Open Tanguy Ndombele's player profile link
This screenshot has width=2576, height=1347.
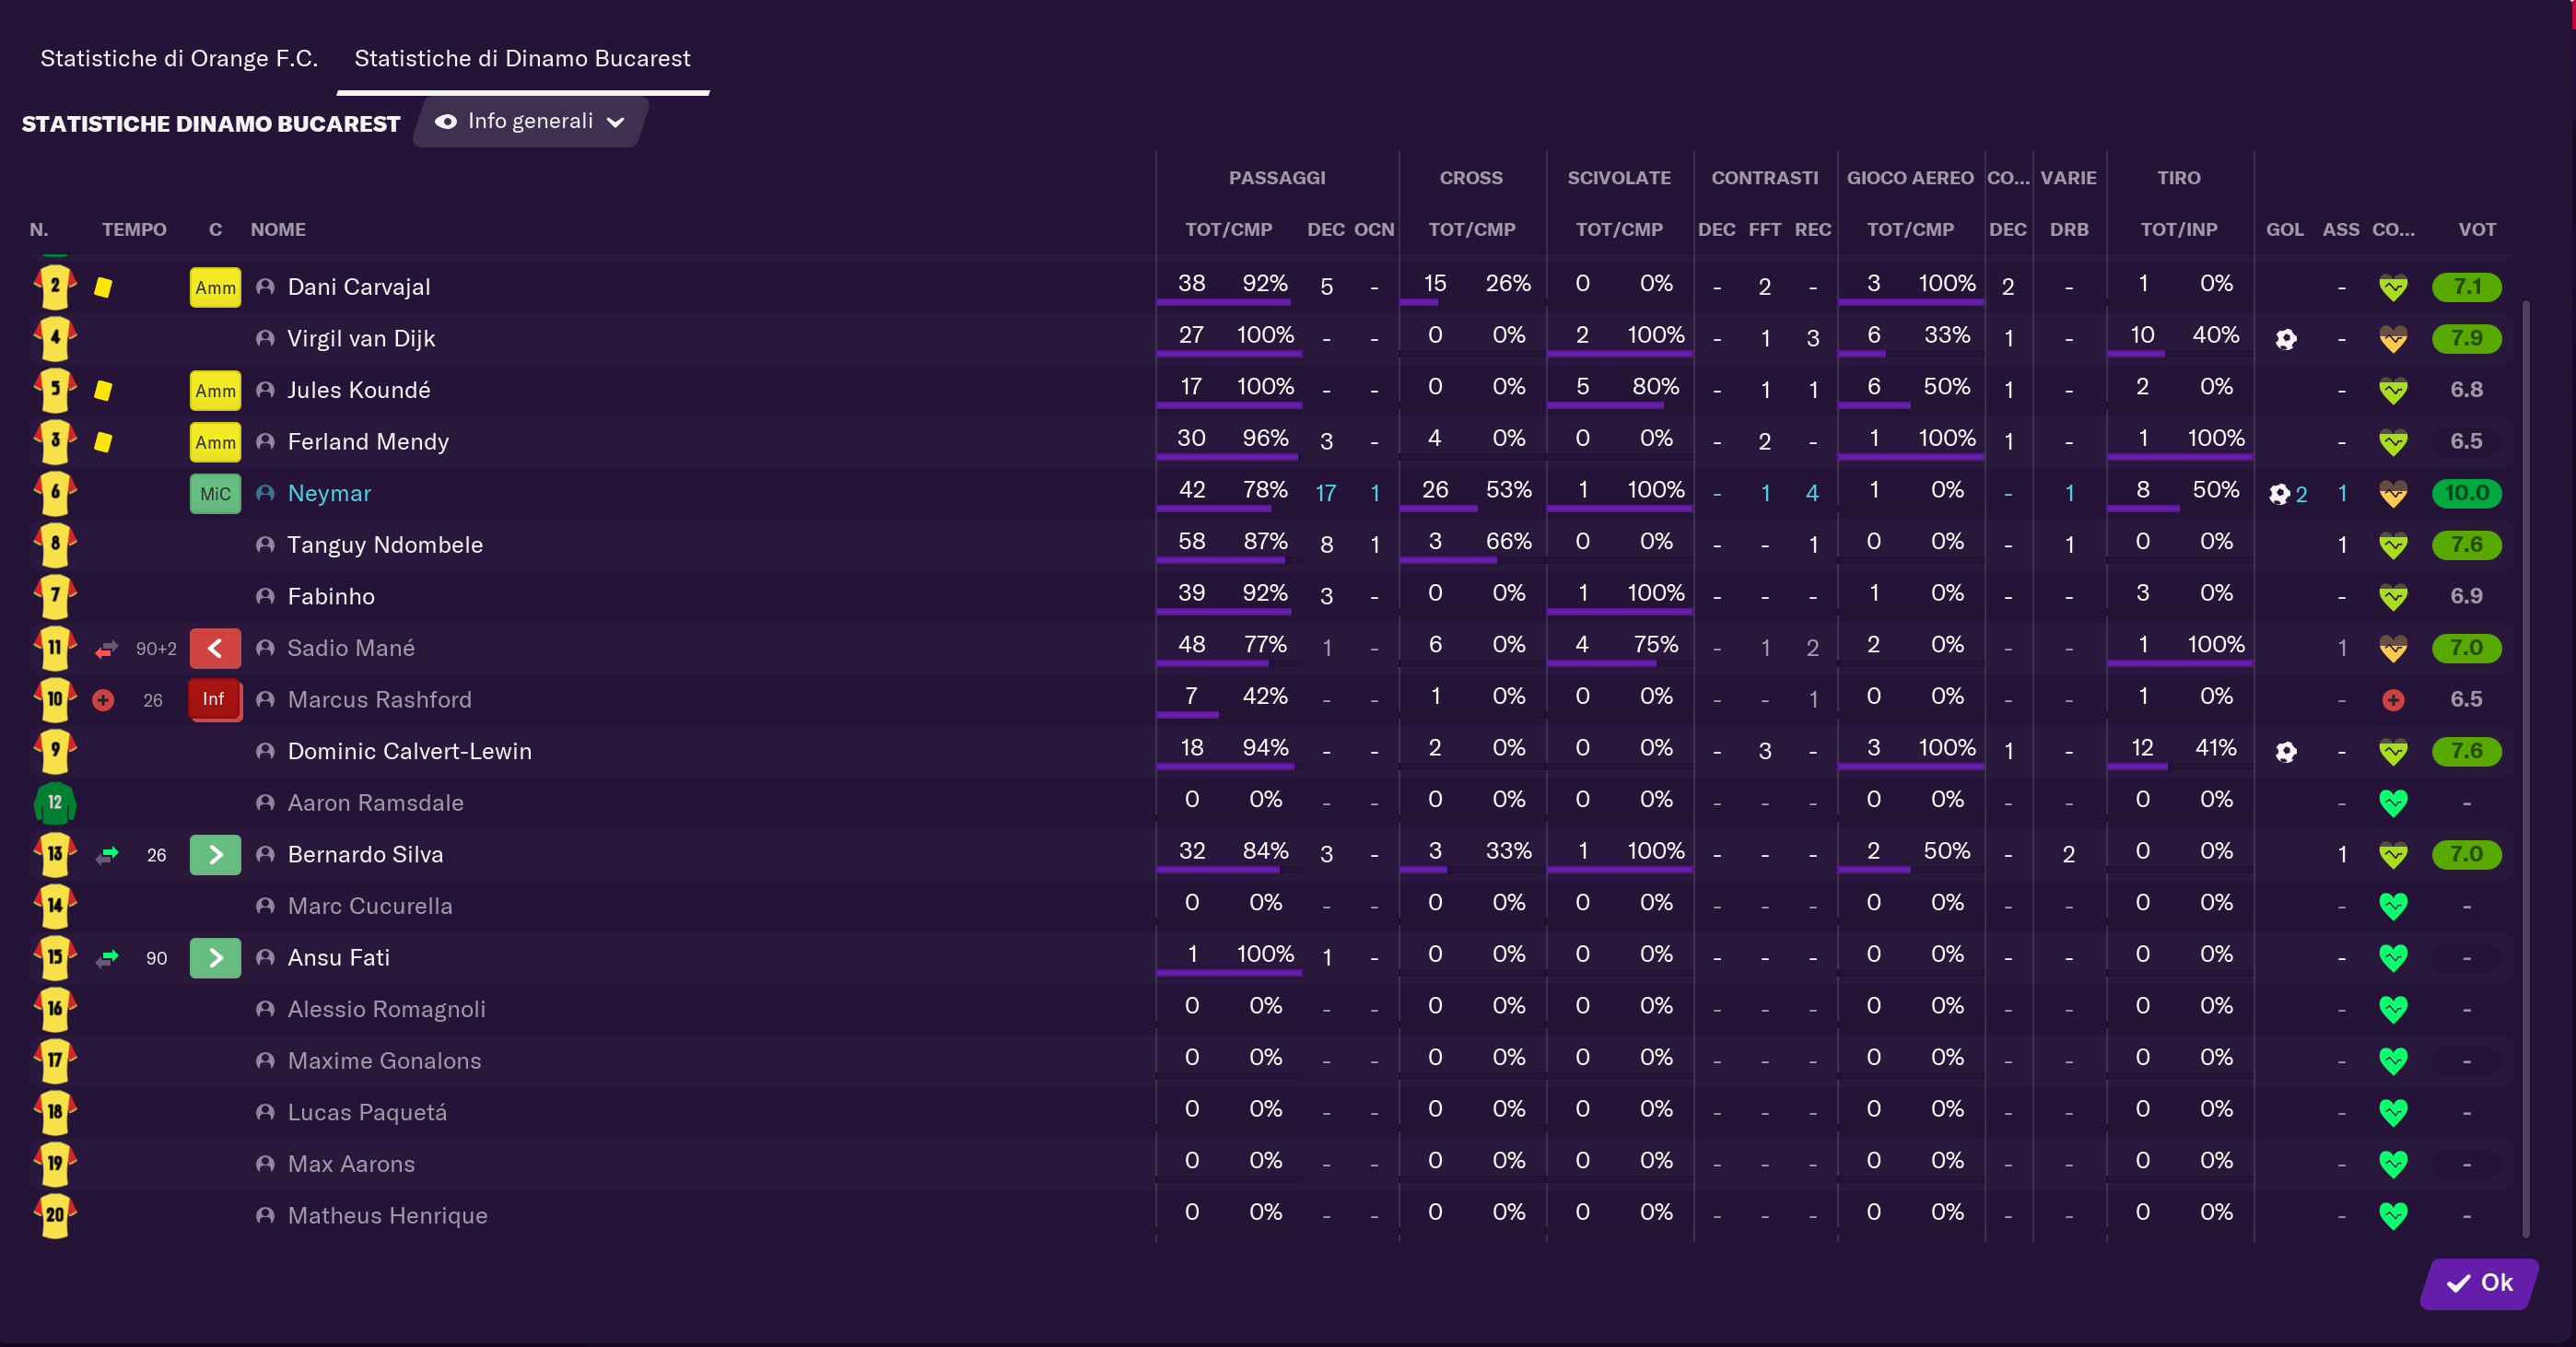click(x=385, y=545)
